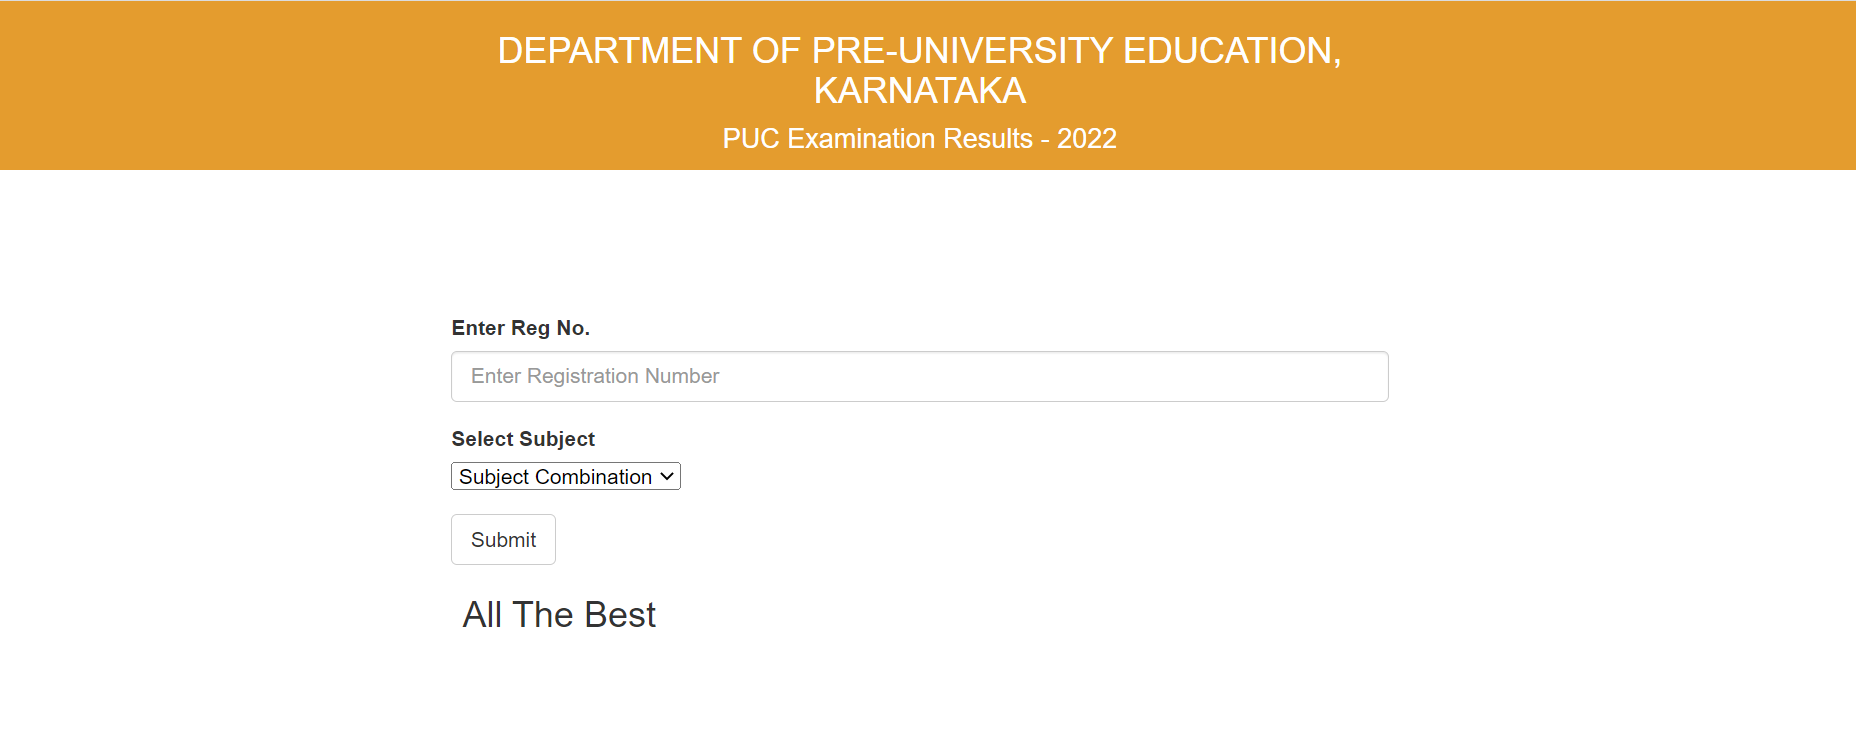Screen dimensions: 1856x754
Task: Click the Enter Registration Number input field
Action: [918, 376]
